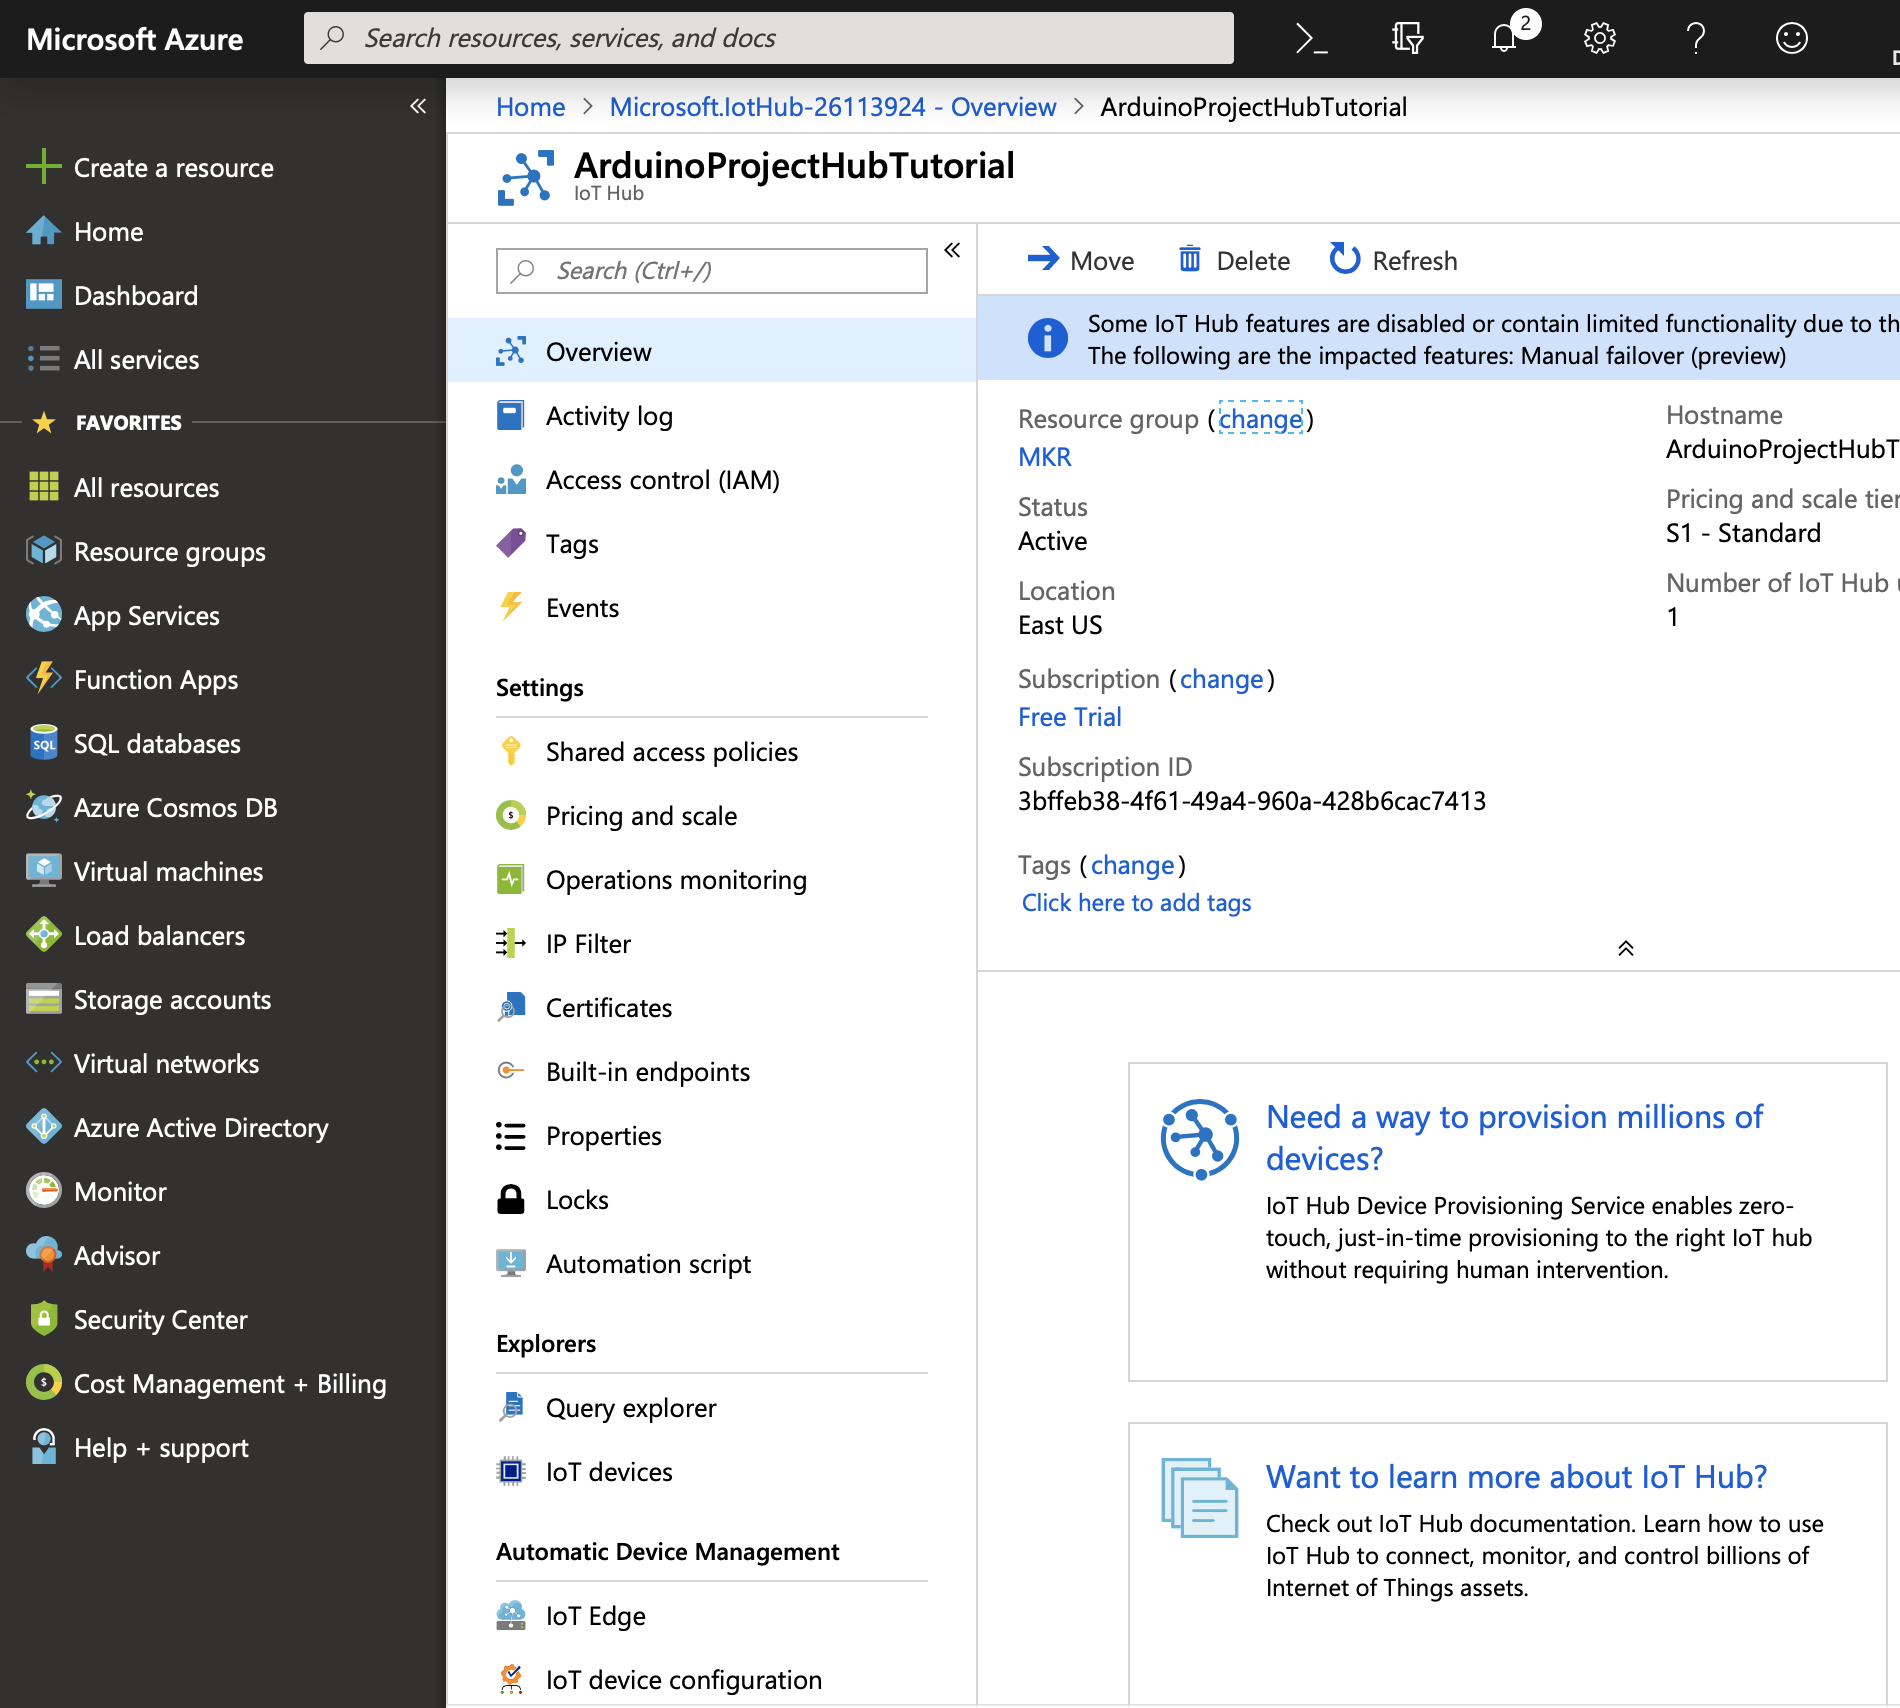Click here to add tags
Viewport: 1900px width, 1708px height.
pyautogui.click(x=1136, y=902)
